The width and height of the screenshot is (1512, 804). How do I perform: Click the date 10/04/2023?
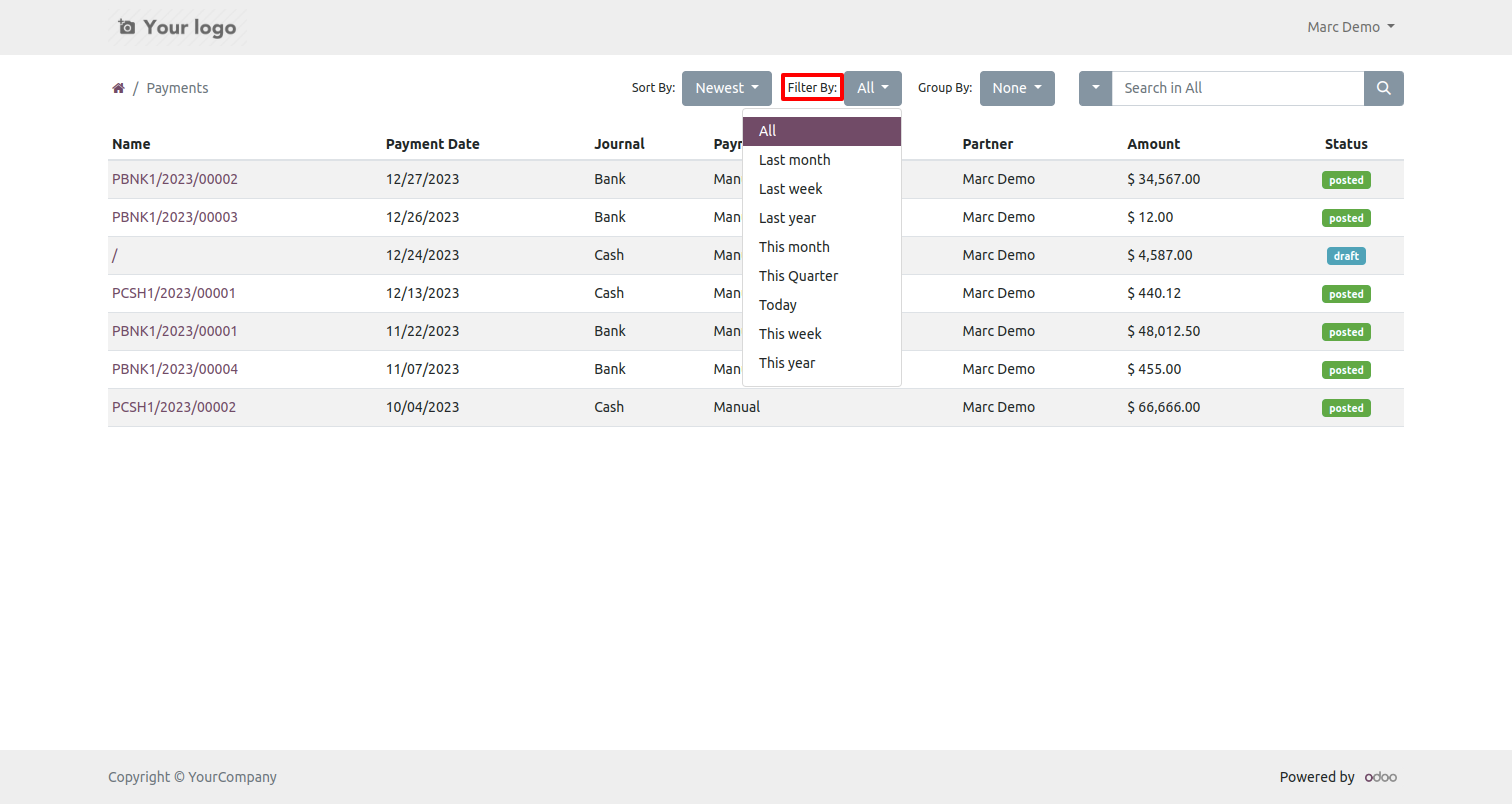tap(423, 407)
